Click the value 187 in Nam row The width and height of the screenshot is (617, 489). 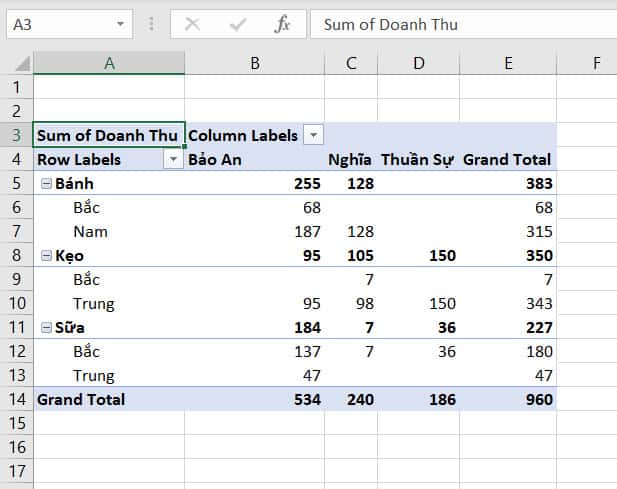coord(307,231)
